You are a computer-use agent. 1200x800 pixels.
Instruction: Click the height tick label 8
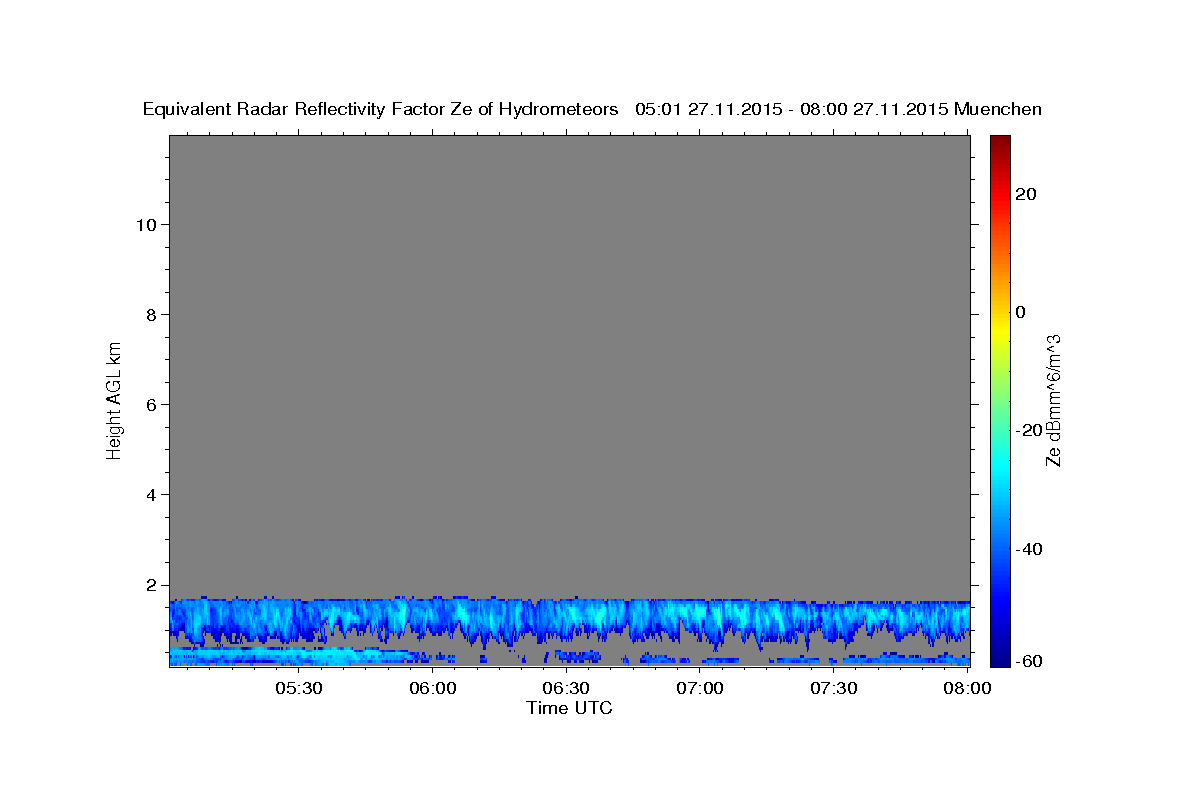[152, 314]
